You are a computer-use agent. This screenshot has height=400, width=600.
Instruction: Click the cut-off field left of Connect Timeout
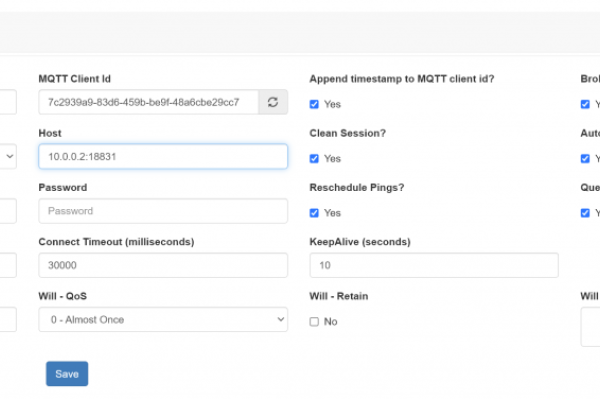[x=8, y=265]
